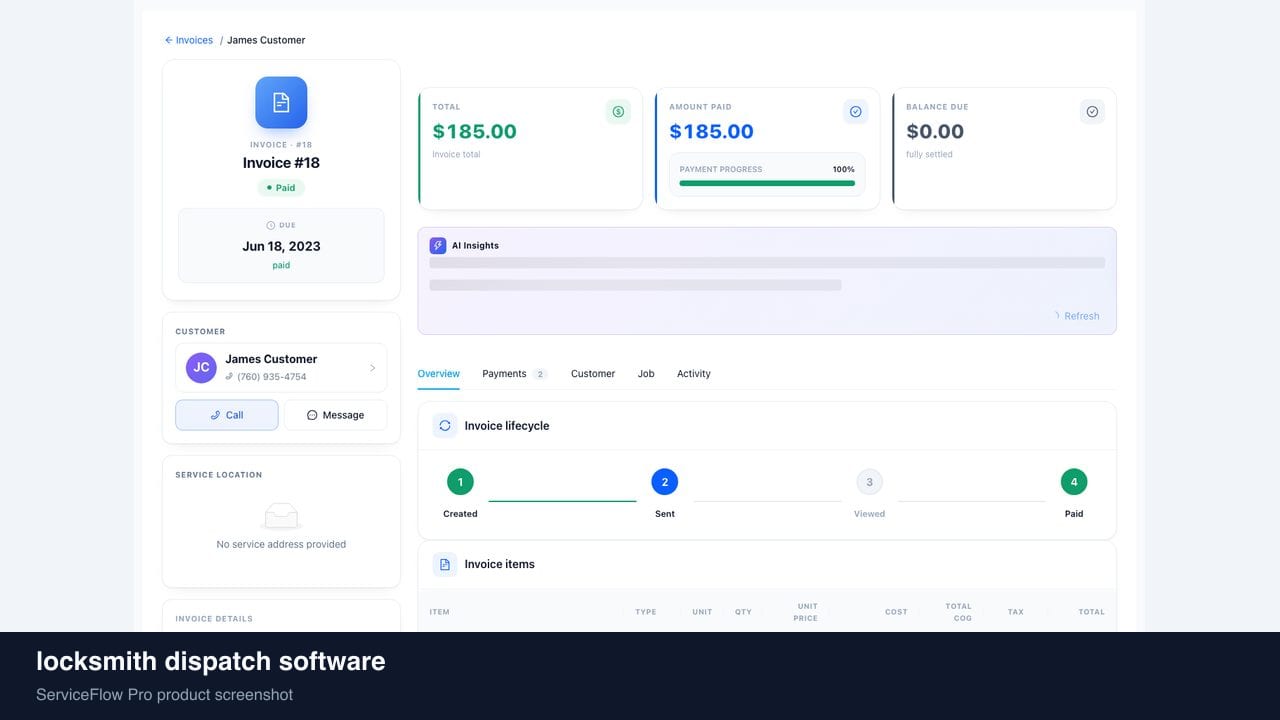Click lifecycle step 2 Sent
This screenshot has height=720, width=1280.
tap(665, 482)
